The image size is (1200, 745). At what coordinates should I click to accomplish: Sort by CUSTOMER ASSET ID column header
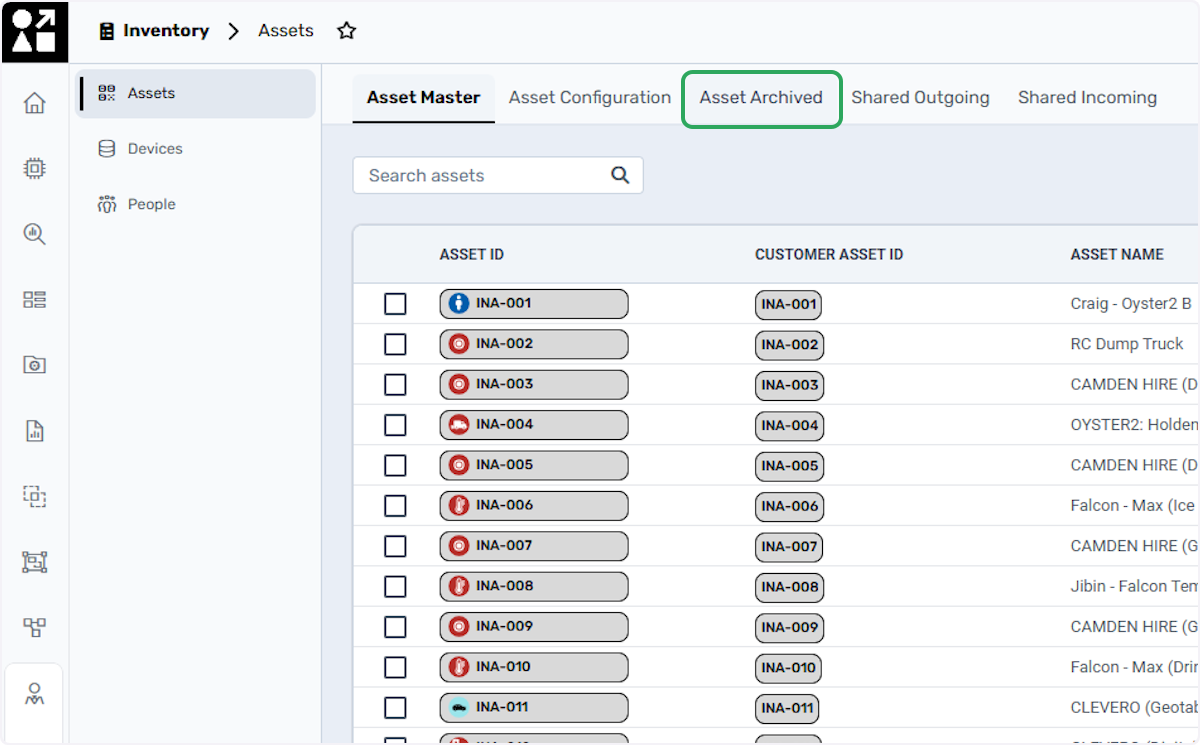[829, 255]
